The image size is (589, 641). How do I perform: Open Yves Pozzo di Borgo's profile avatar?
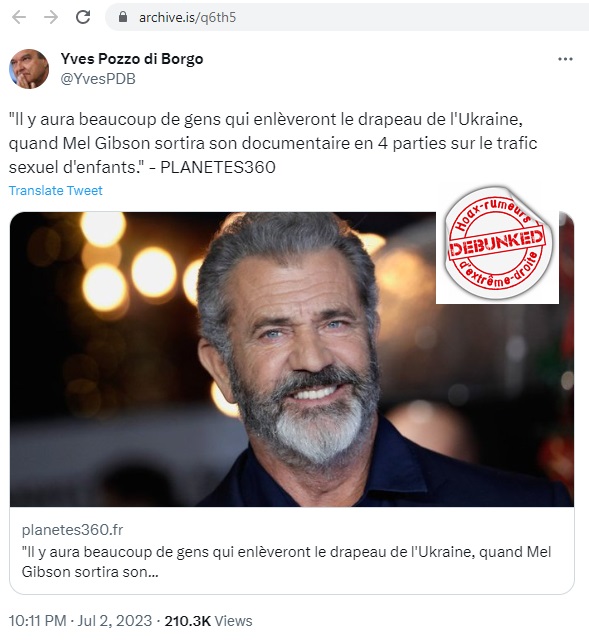[x=29, y=69]
